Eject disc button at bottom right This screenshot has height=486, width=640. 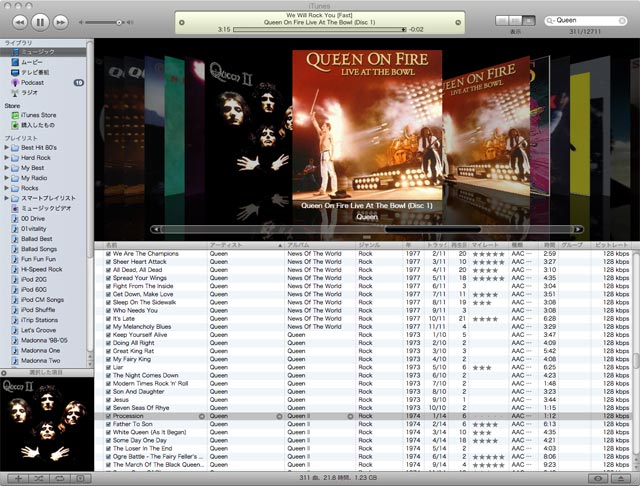pos(621,478)
